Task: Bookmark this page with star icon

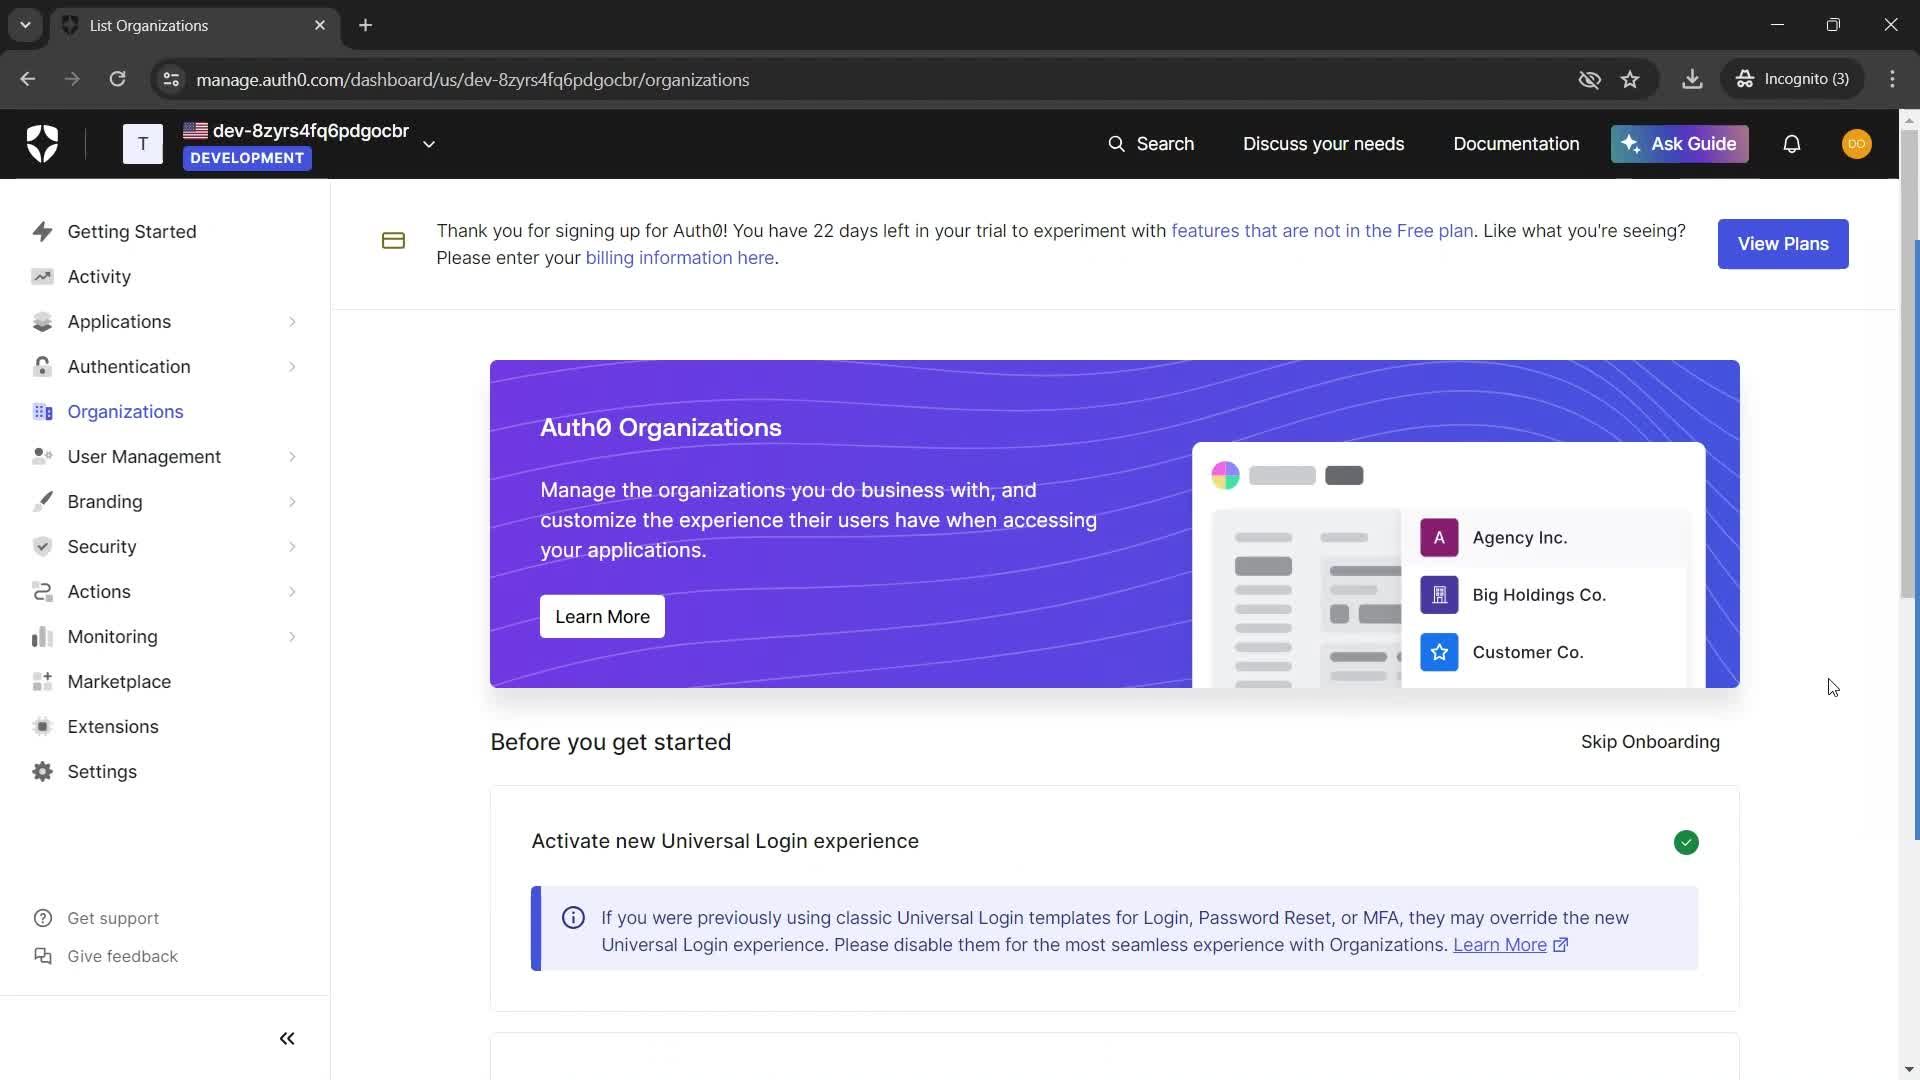Action: (x=1630, y=79)
